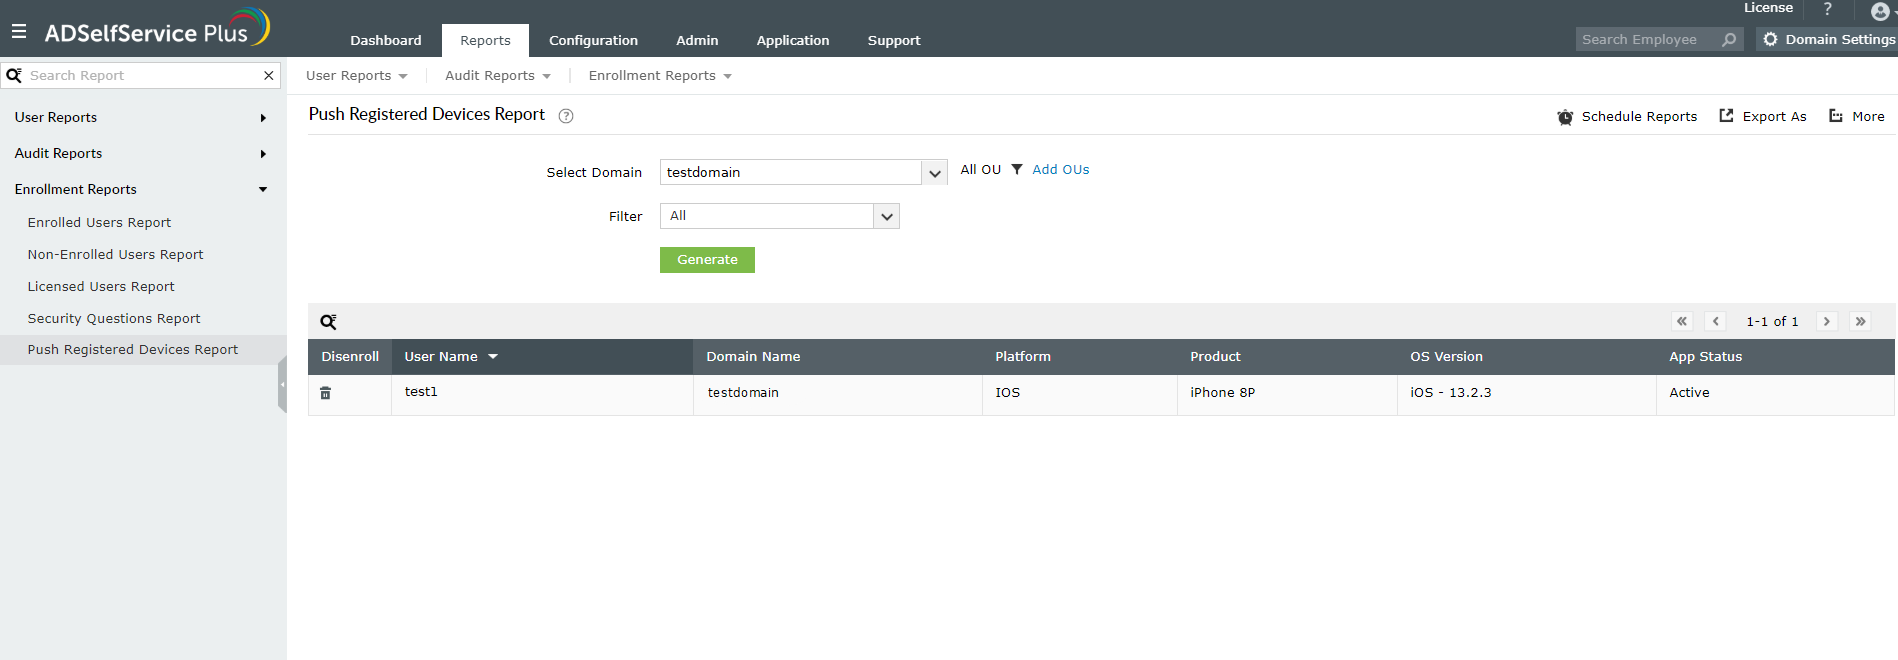Open the table search icon
The image size is (1898, 660).
328,322
